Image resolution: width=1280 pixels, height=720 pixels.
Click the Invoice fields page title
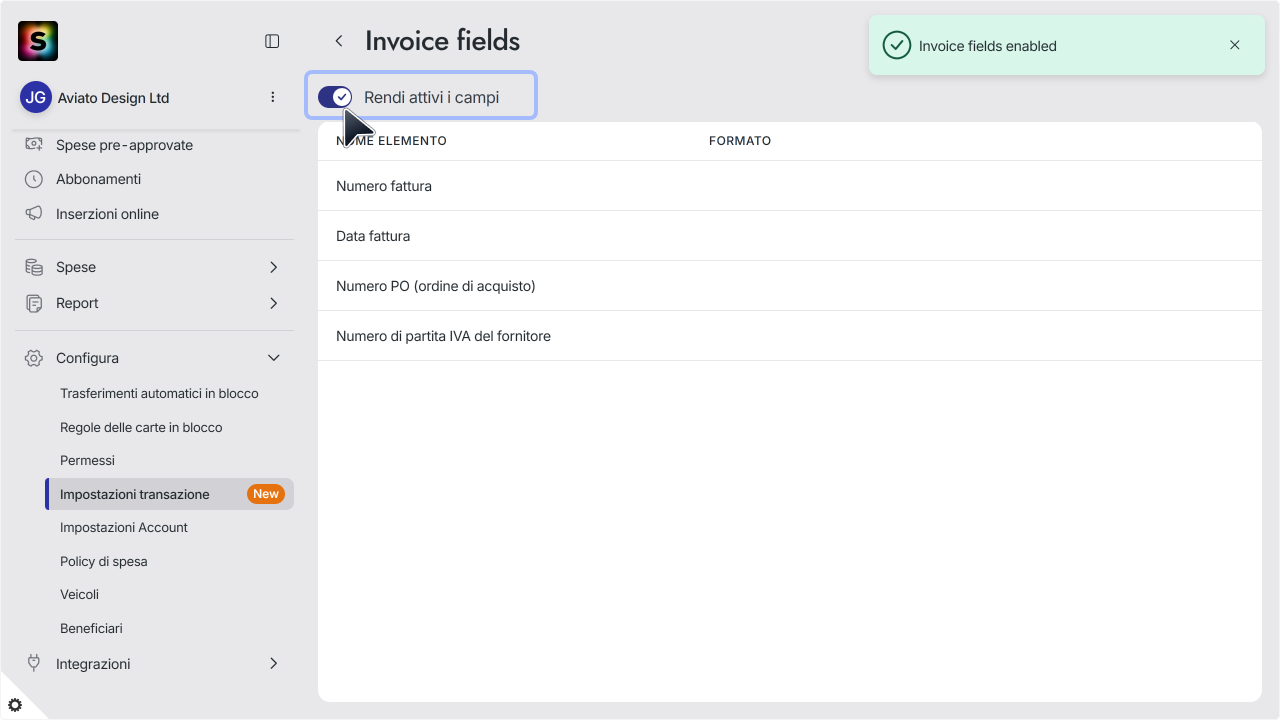pyautogui.click(x=442, y=41)
